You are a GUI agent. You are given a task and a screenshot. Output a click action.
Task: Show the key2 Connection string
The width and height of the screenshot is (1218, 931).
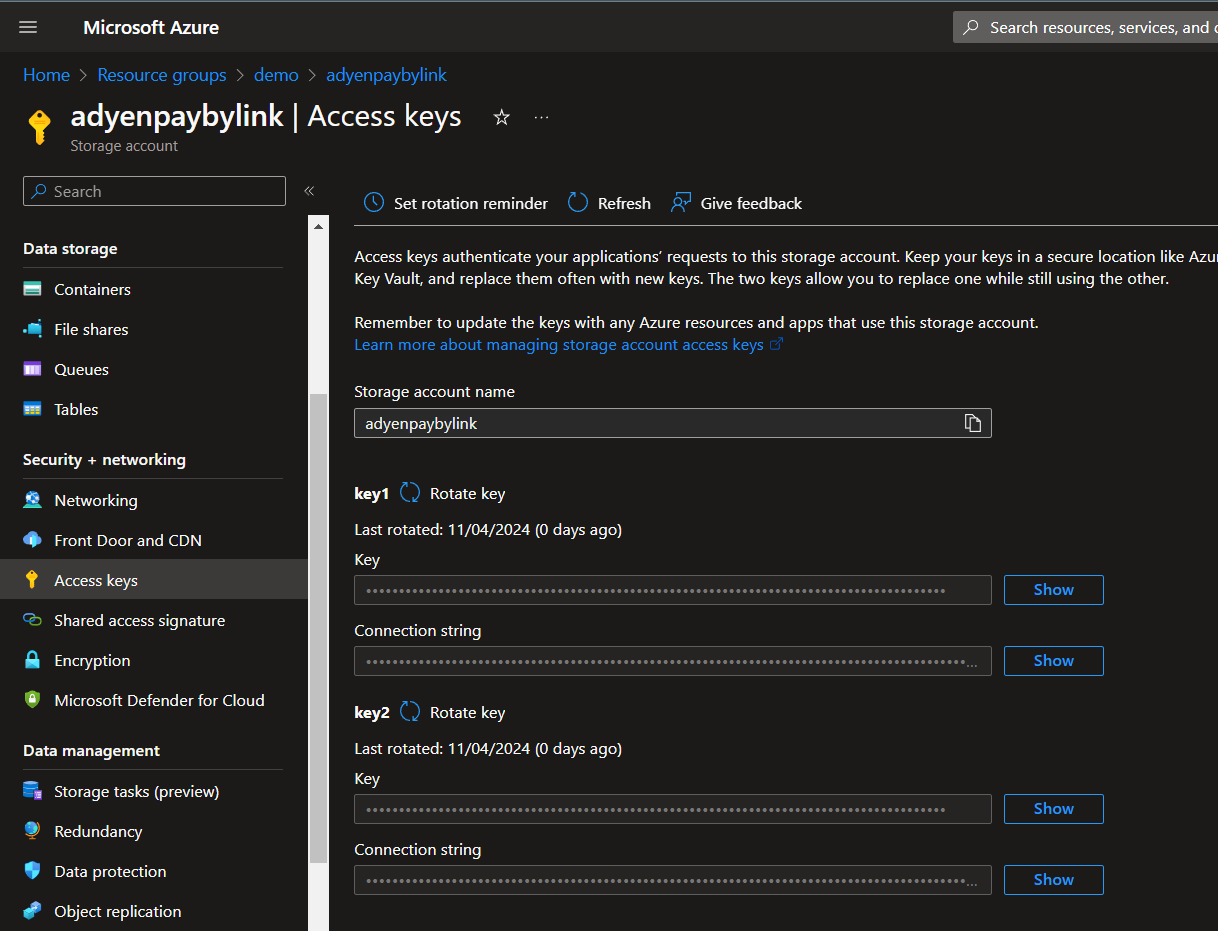[x=1053, y=880]
